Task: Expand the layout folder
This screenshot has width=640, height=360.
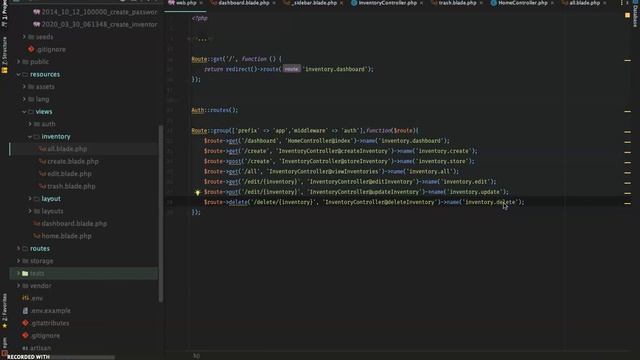Action: [x=30, y=199]
